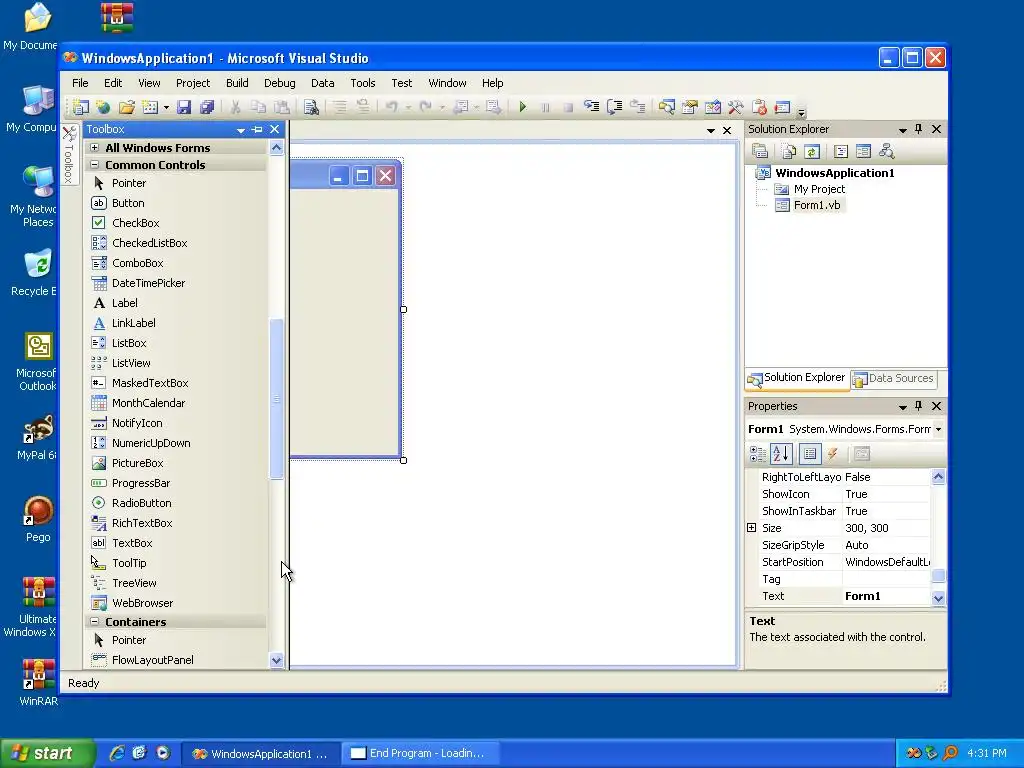Click End Program taskbar button
The width and height of the screenshot is (1024, 768).
[x=421, y=754]
